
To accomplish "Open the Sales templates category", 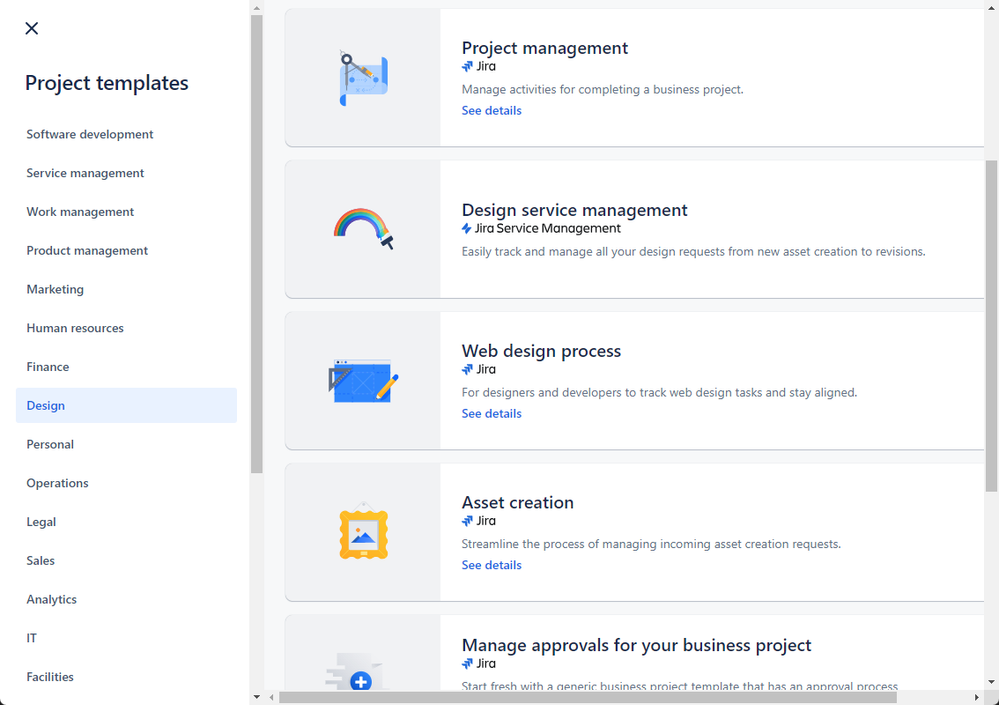I will (x=126, y=561).
